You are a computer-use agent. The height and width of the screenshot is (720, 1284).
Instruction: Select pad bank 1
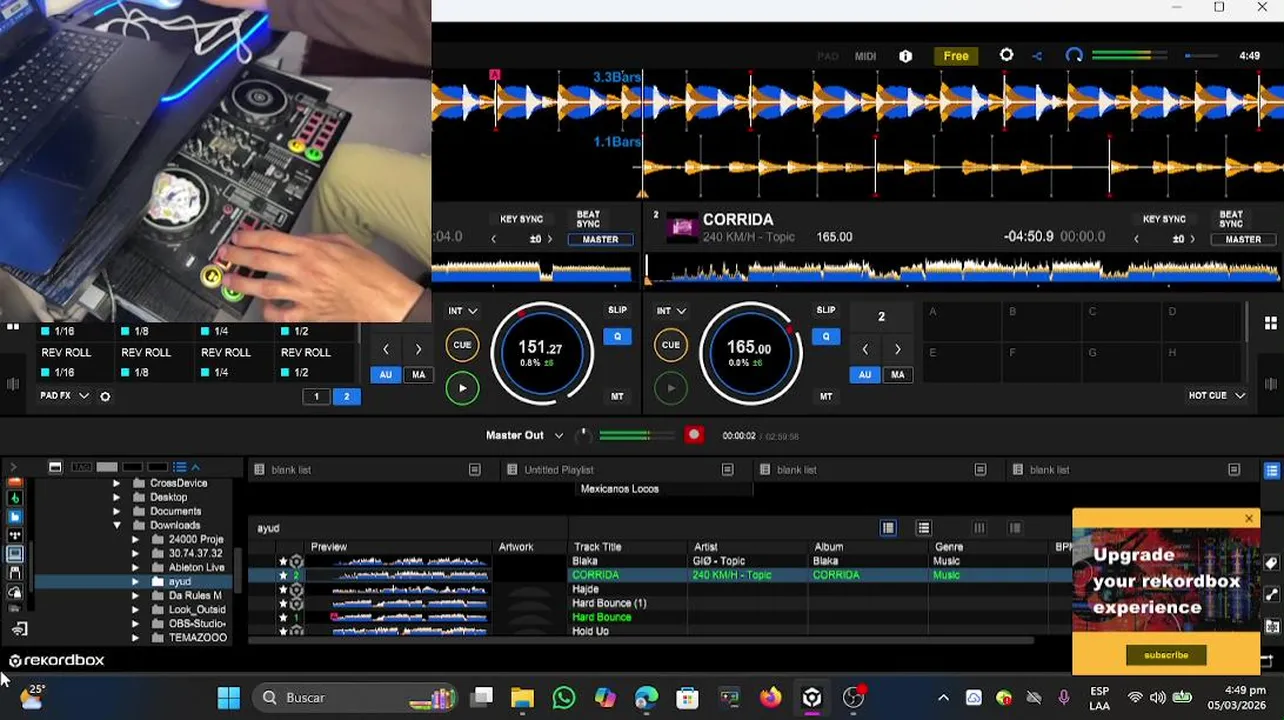click(x=316, y=397)
